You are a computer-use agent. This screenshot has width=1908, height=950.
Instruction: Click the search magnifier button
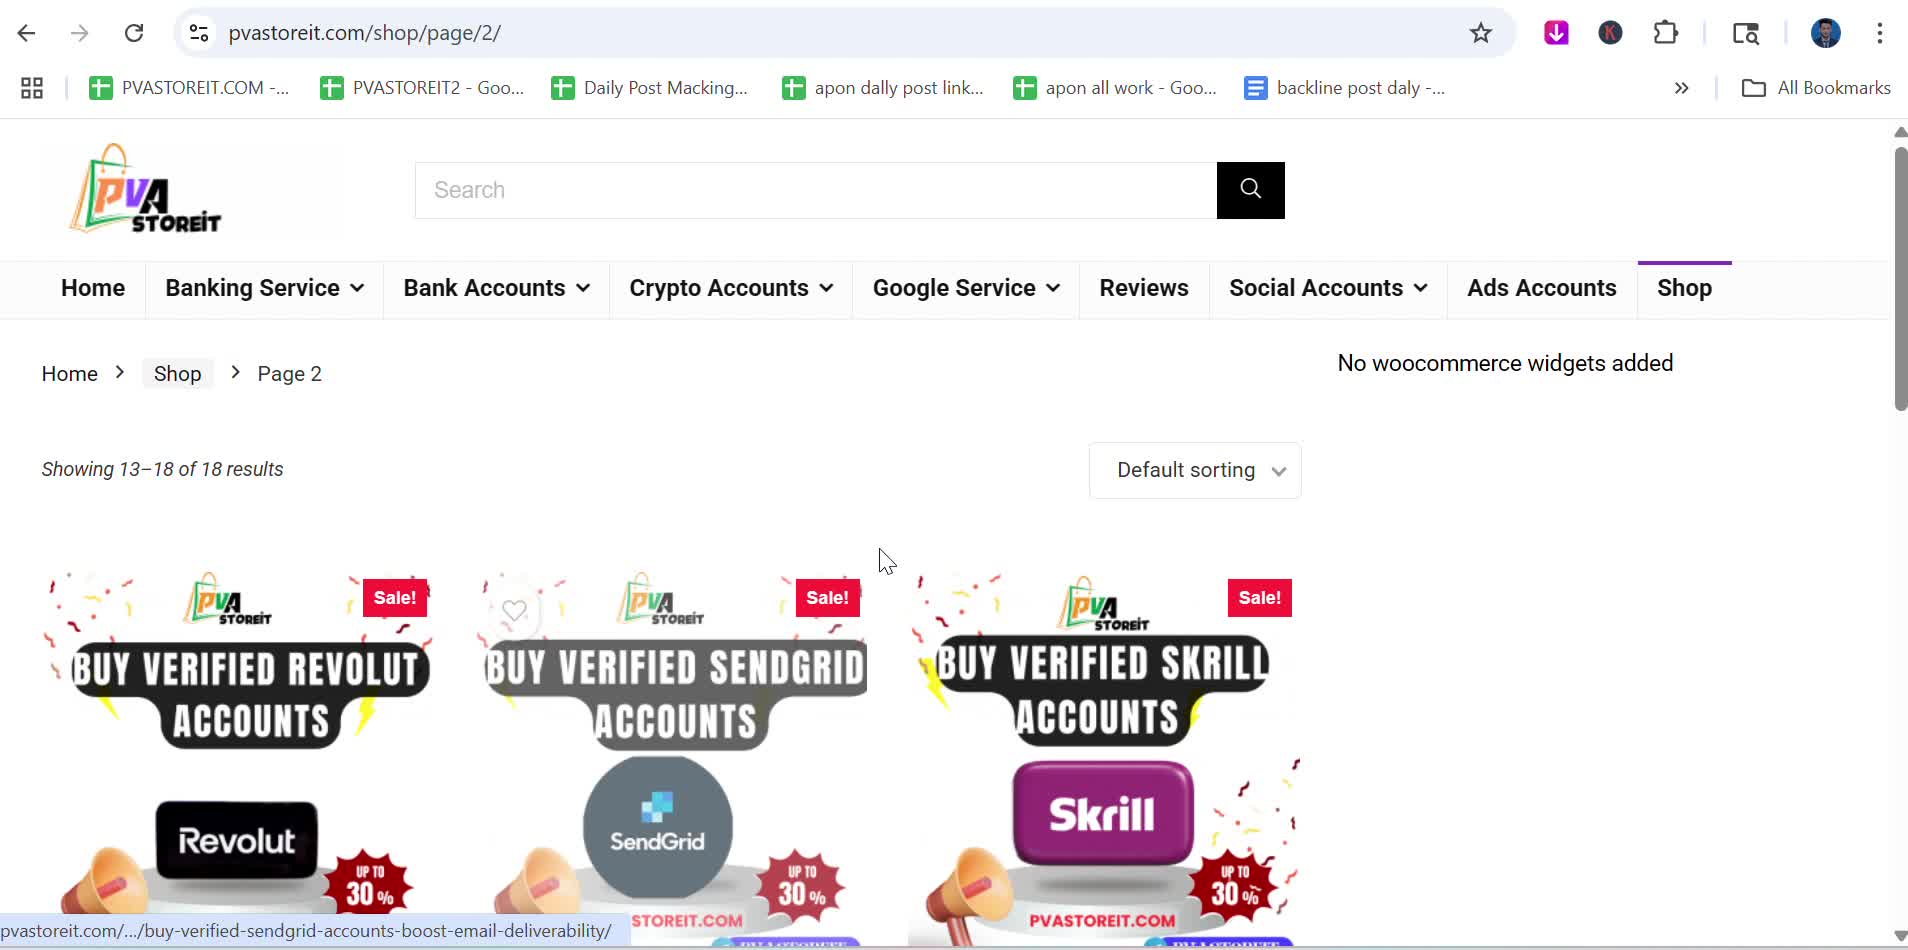1250,190
